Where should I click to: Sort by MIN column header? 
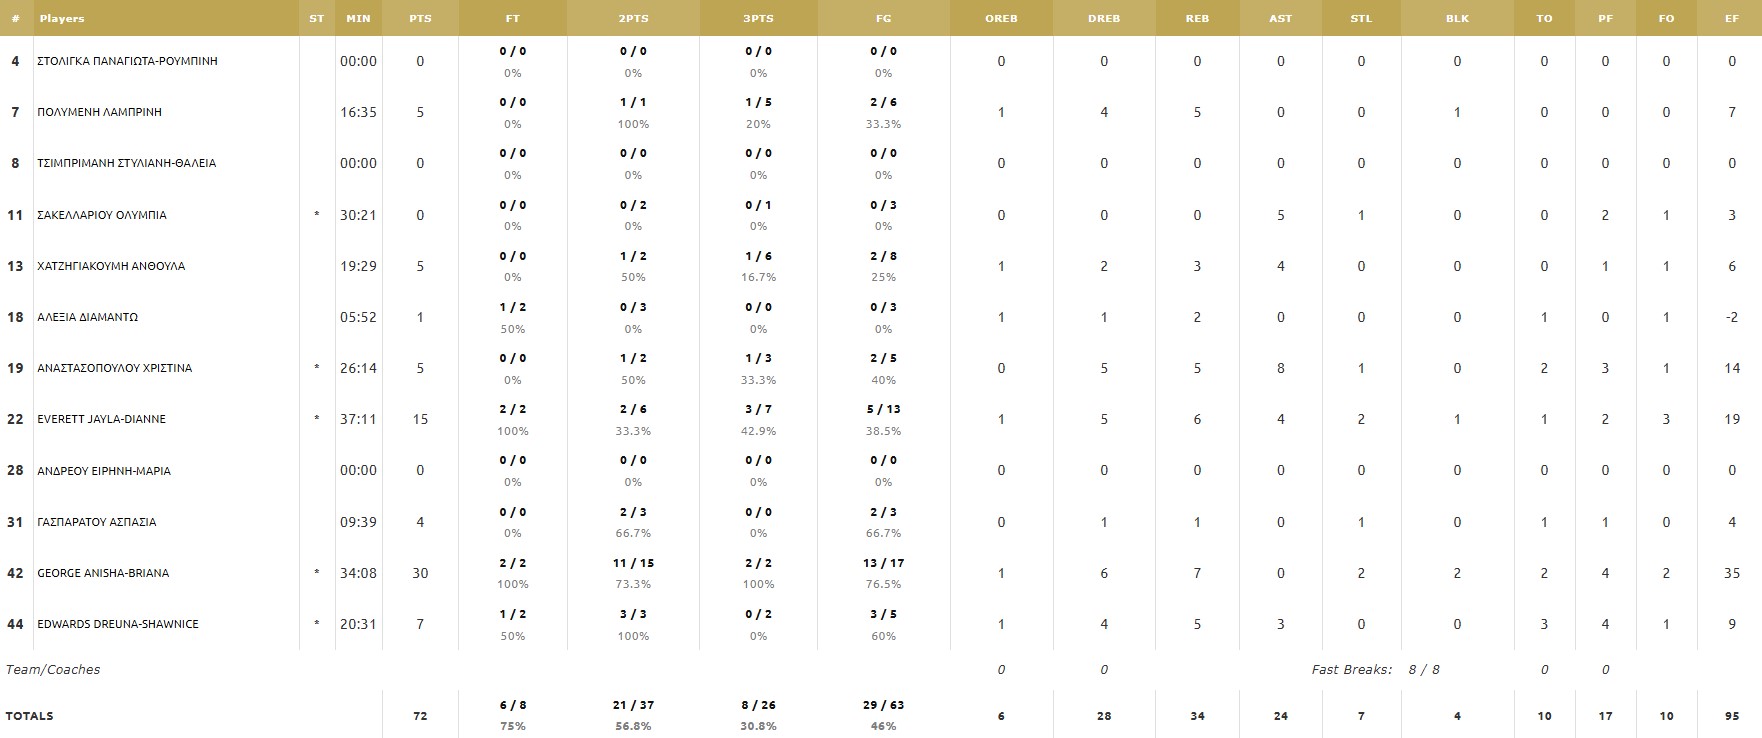coord(358,18)
